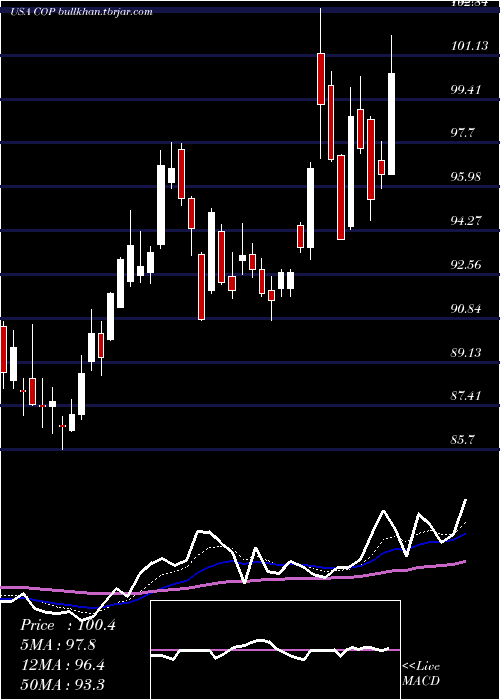
Task: Click the 99.41 price axis label
Action: (466, 90)
